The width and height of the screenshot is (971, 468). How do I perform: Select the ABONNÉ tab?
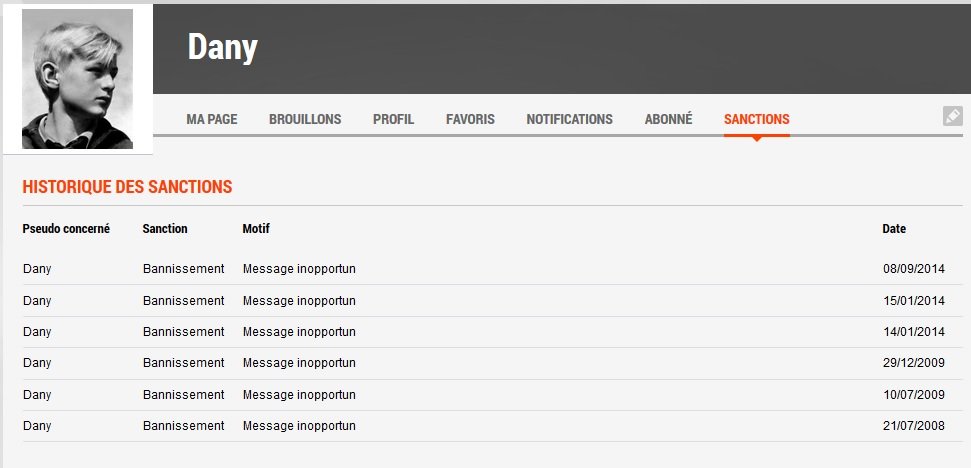point(668,119)
